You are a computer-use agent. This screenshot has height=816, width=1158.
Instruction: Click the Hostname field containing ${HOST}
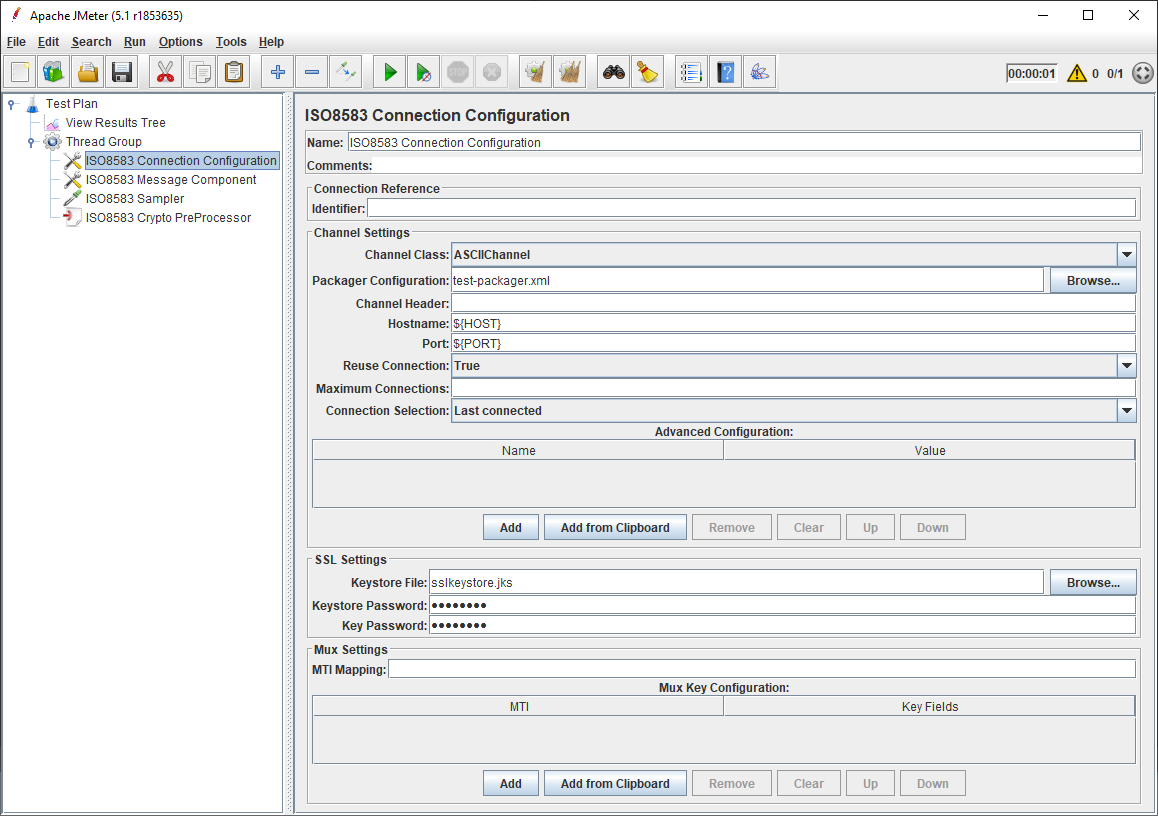coord(793,323)
